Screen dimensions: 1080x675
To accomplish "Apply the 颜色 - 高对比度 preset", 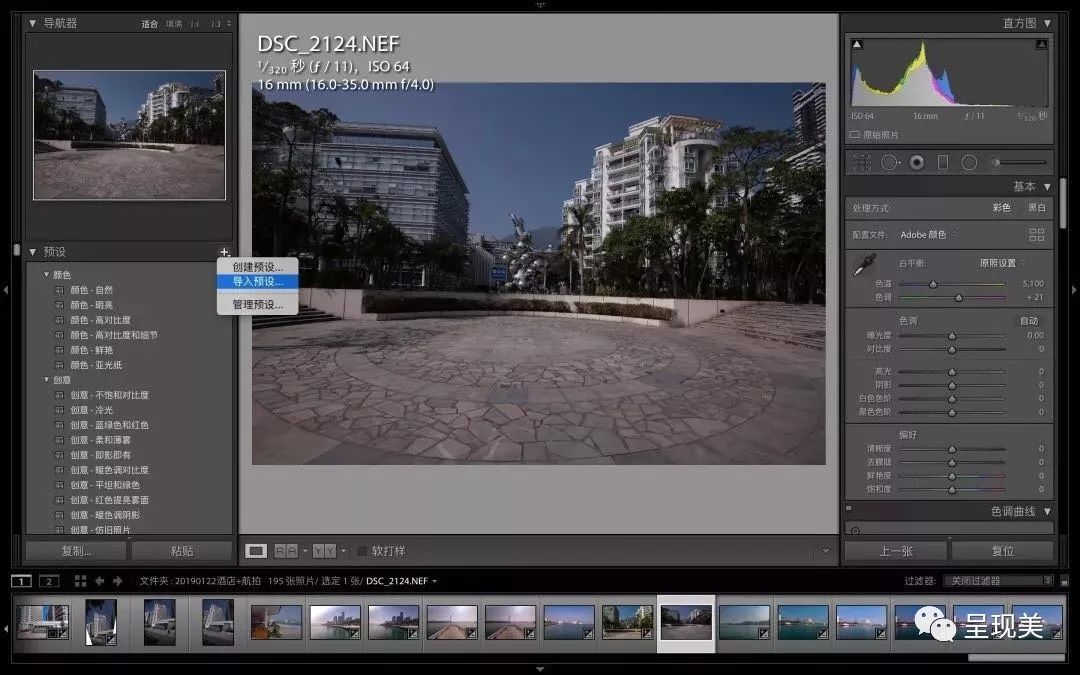I will pos(101,320).
